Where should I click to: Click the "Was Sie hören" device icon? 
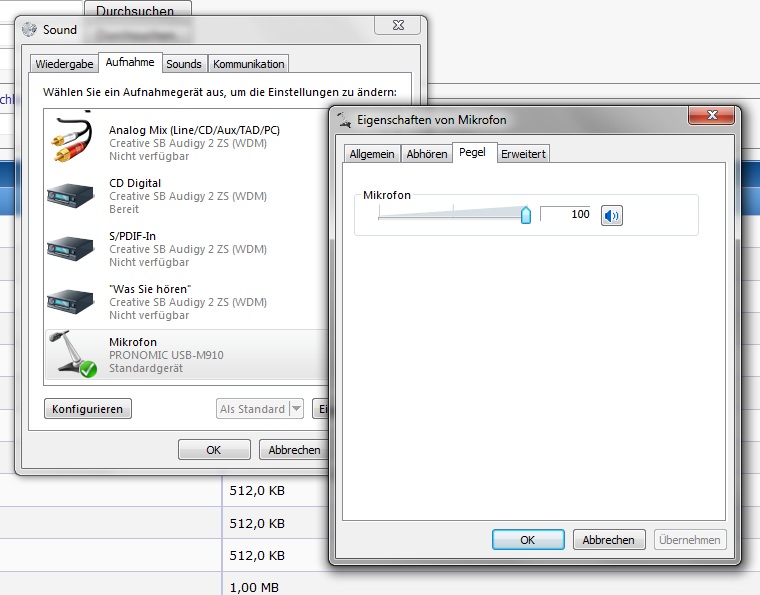point(71,301)
